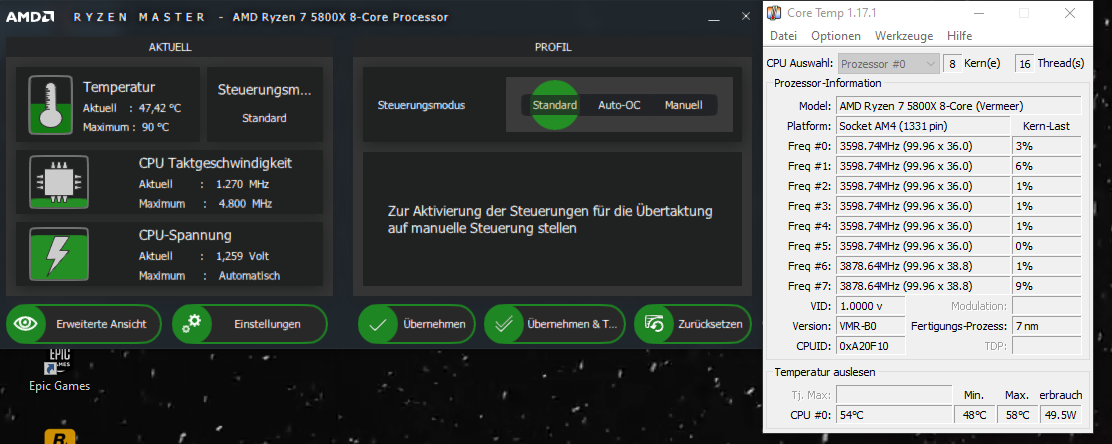Viewport: 1112px width, 444px height.
Task: Click the CPUID value 0xA20F10
Action: tap(871, 346)
